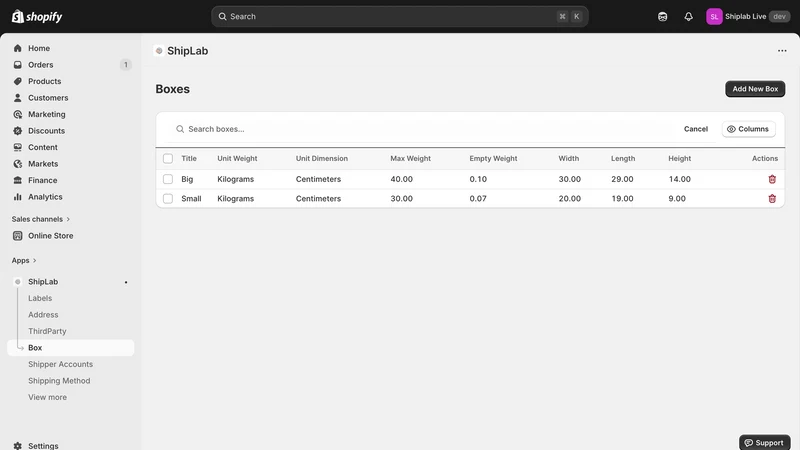Click the 29.00 length value
Image resolution: width=800 pixels, height=450 pixels.
pos(622,179)
